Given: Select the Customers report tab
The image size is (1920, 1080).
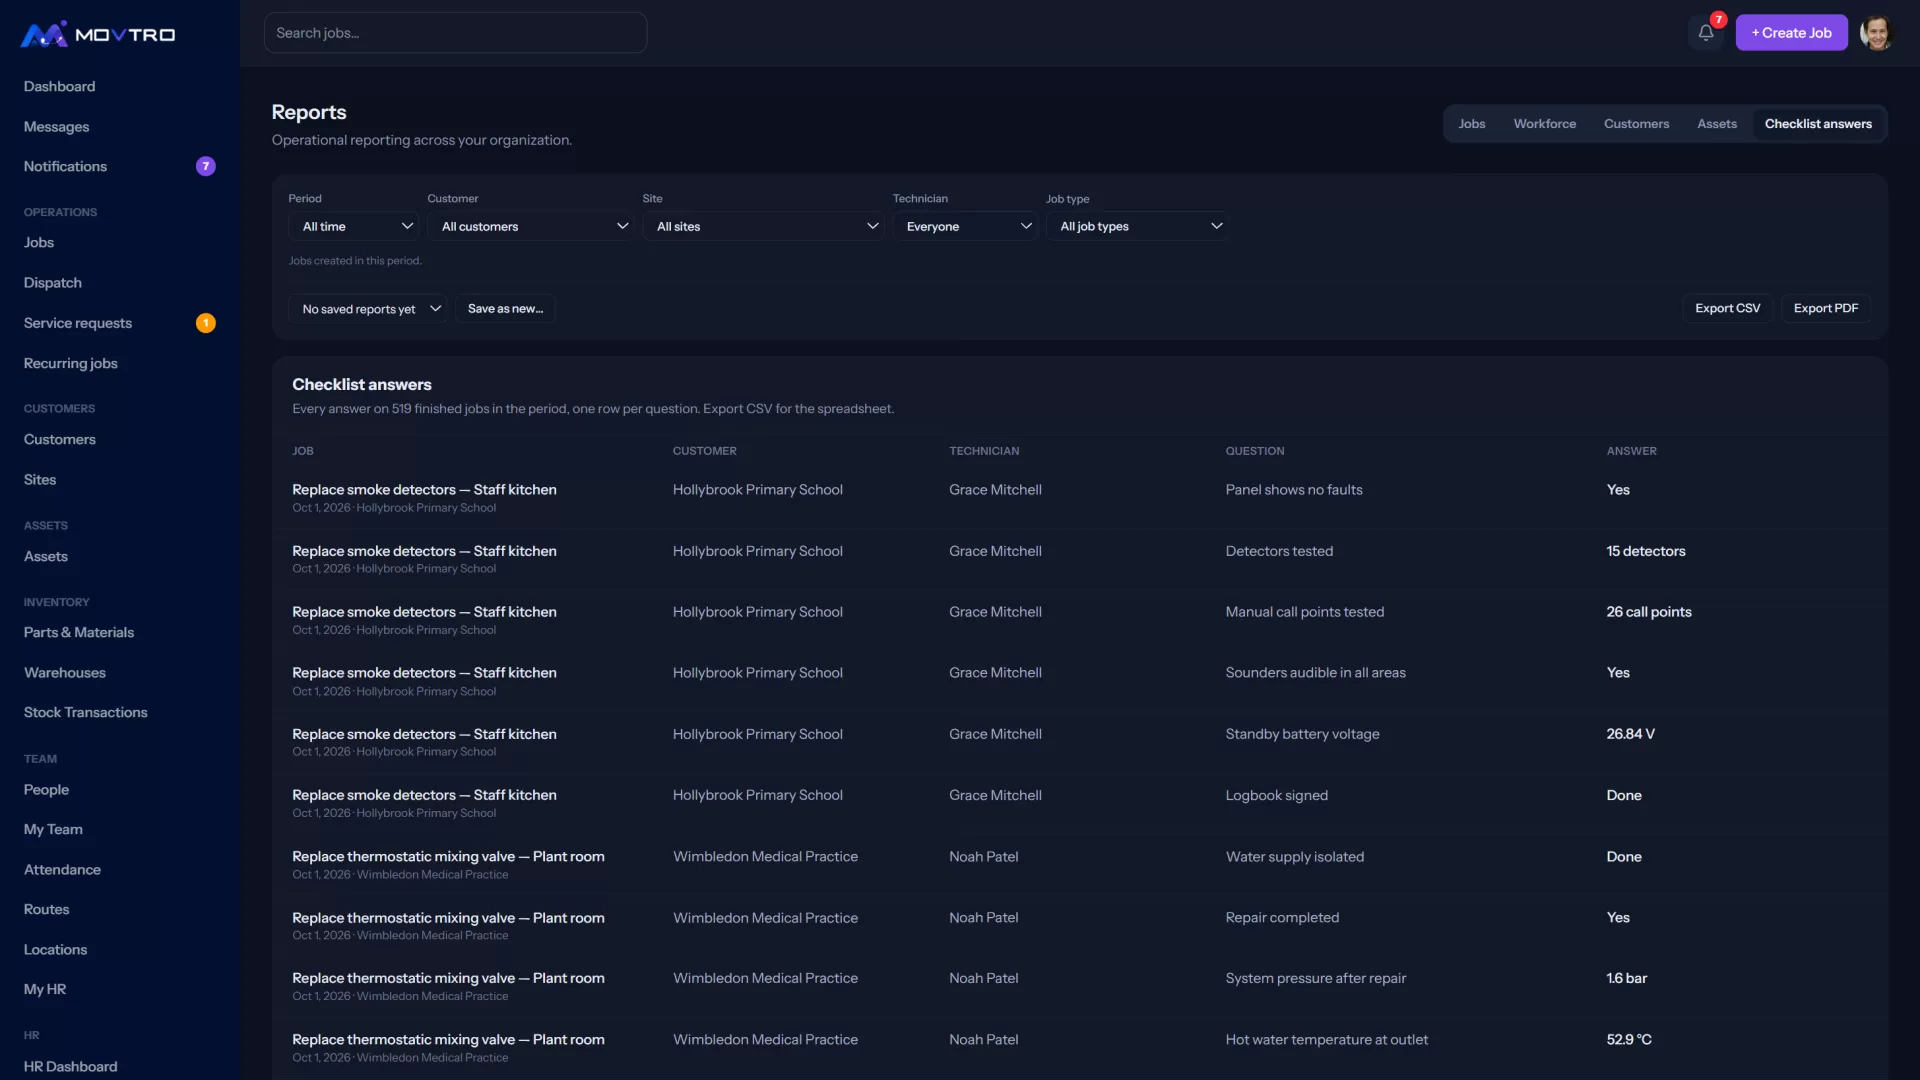Looking at the screenshot, I should click(1636, 124).
